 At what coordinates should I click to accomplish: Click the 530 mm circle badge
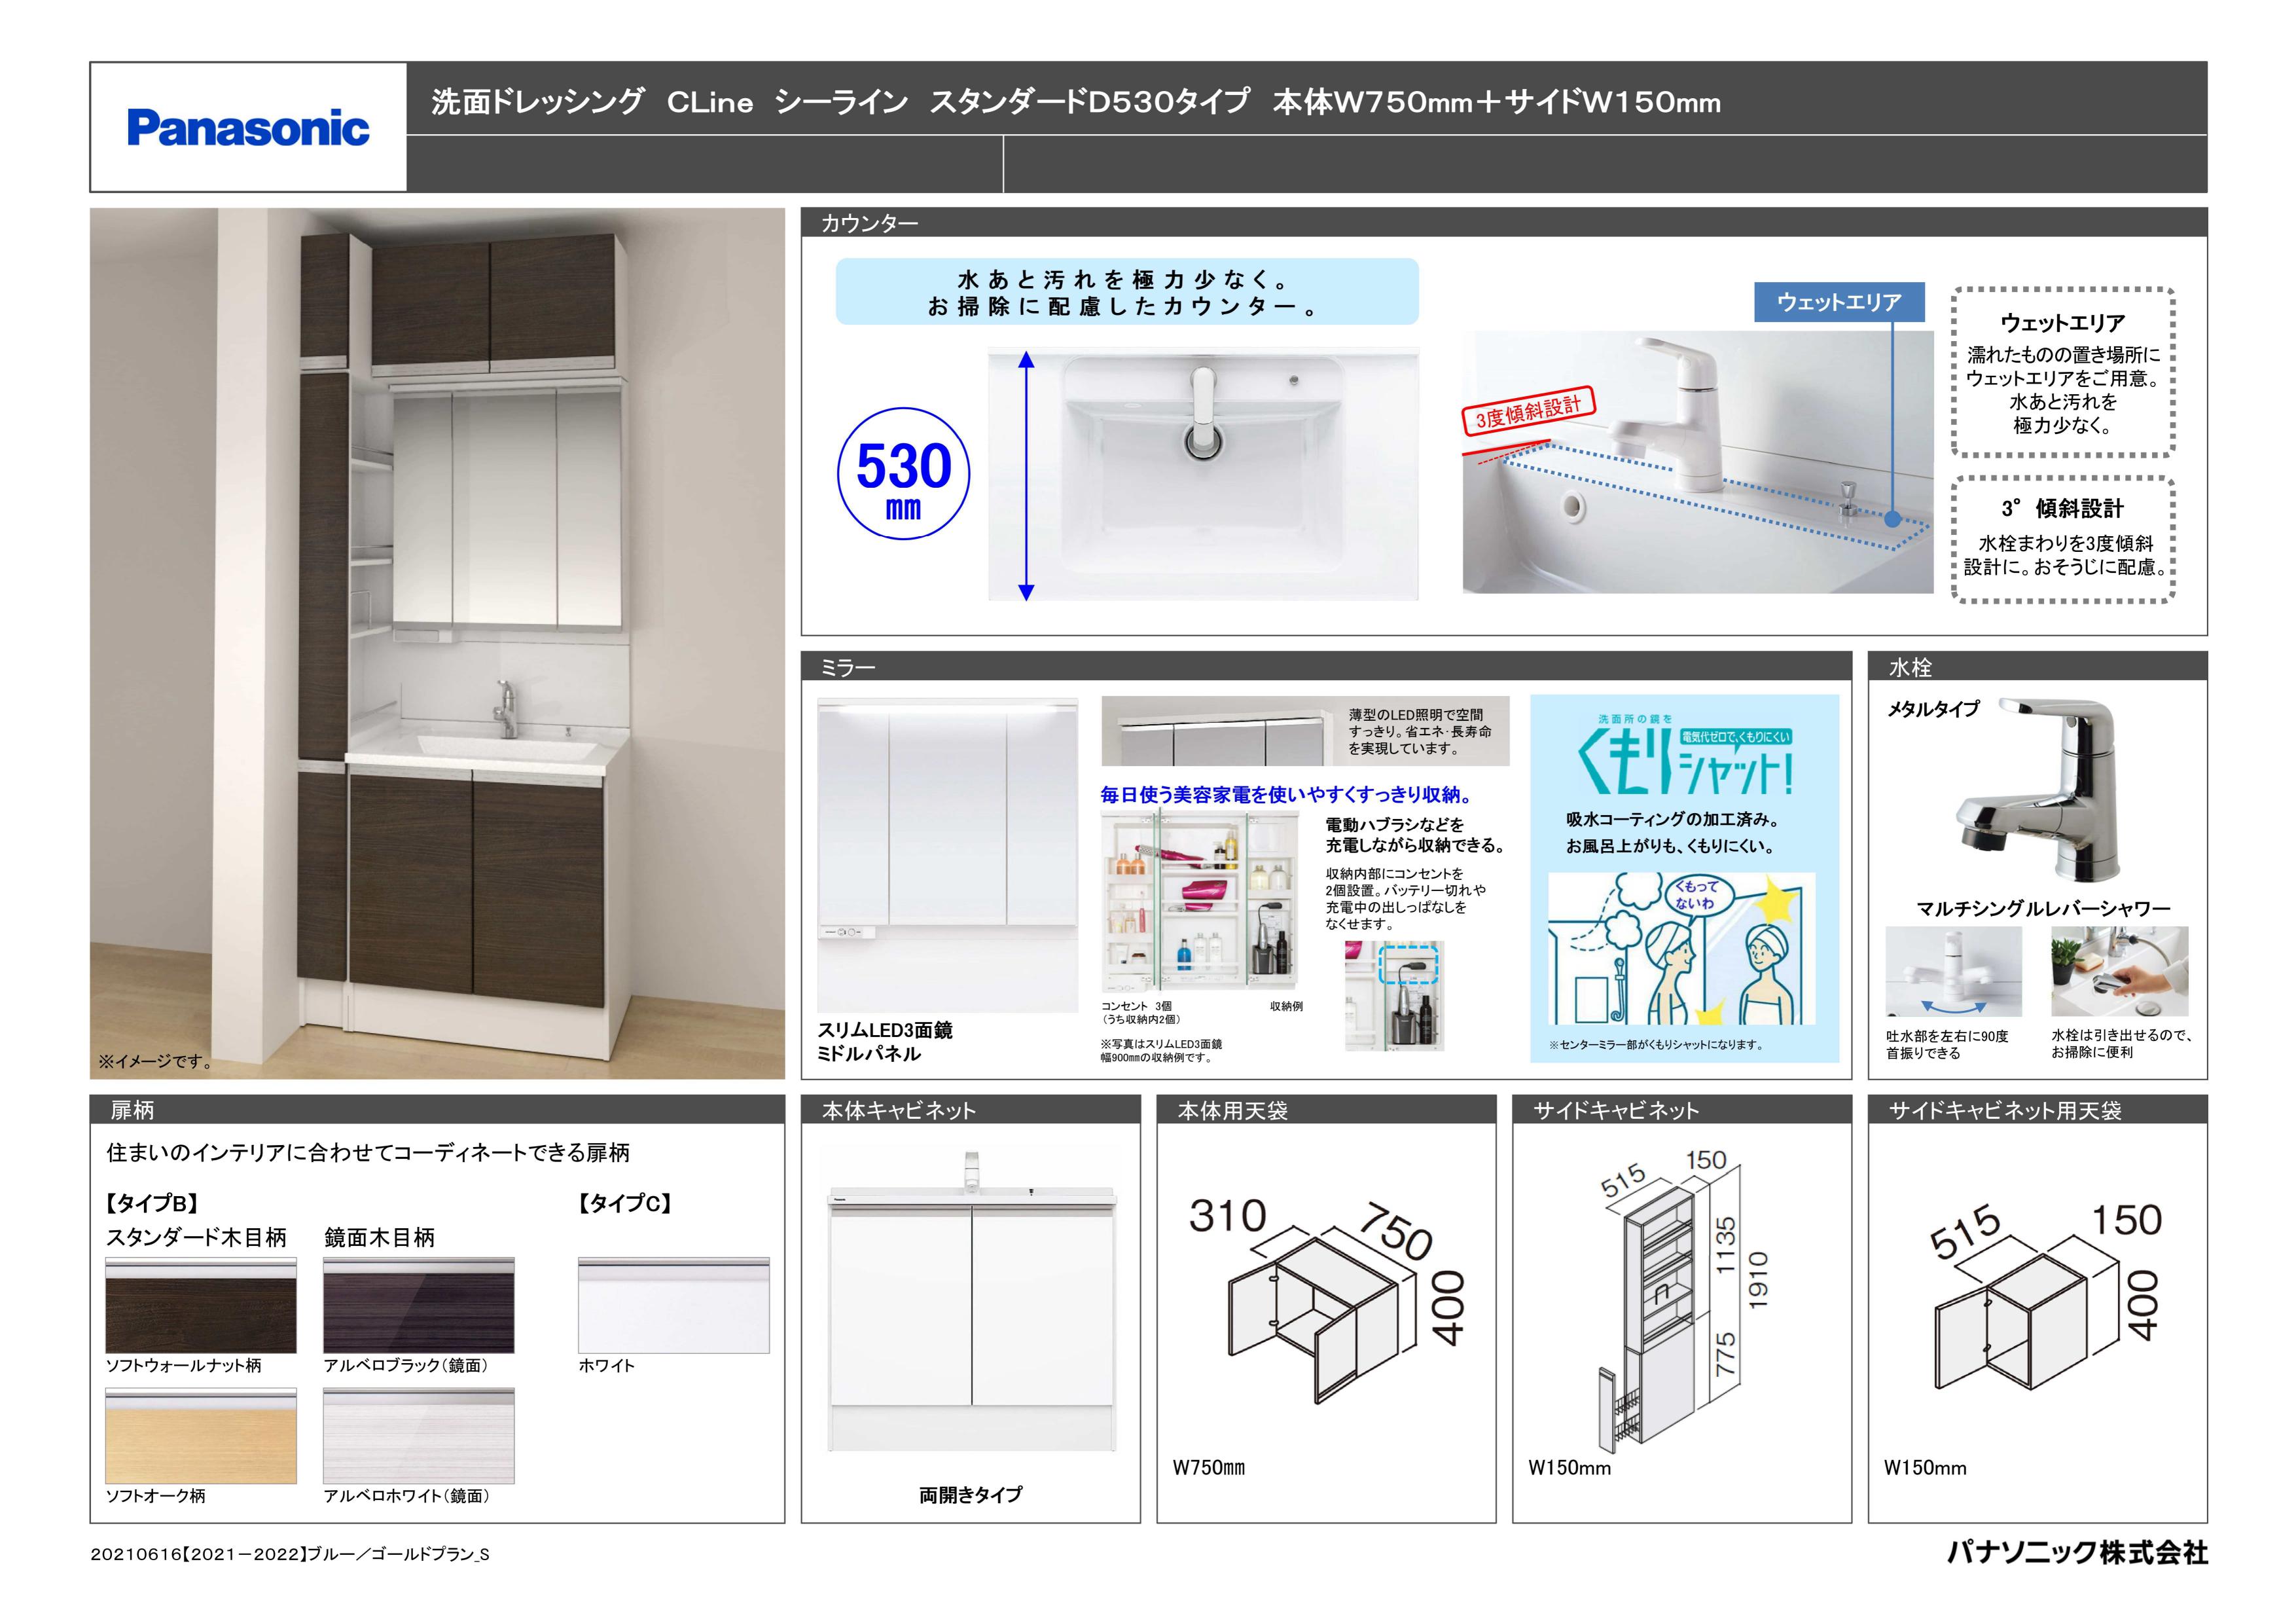[903, 474]
